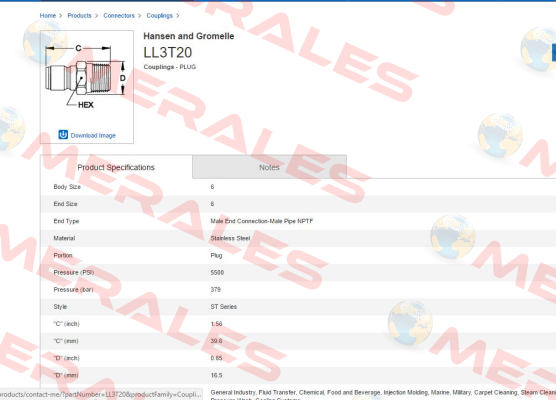Click the Download Image link text

click(93, 135)
